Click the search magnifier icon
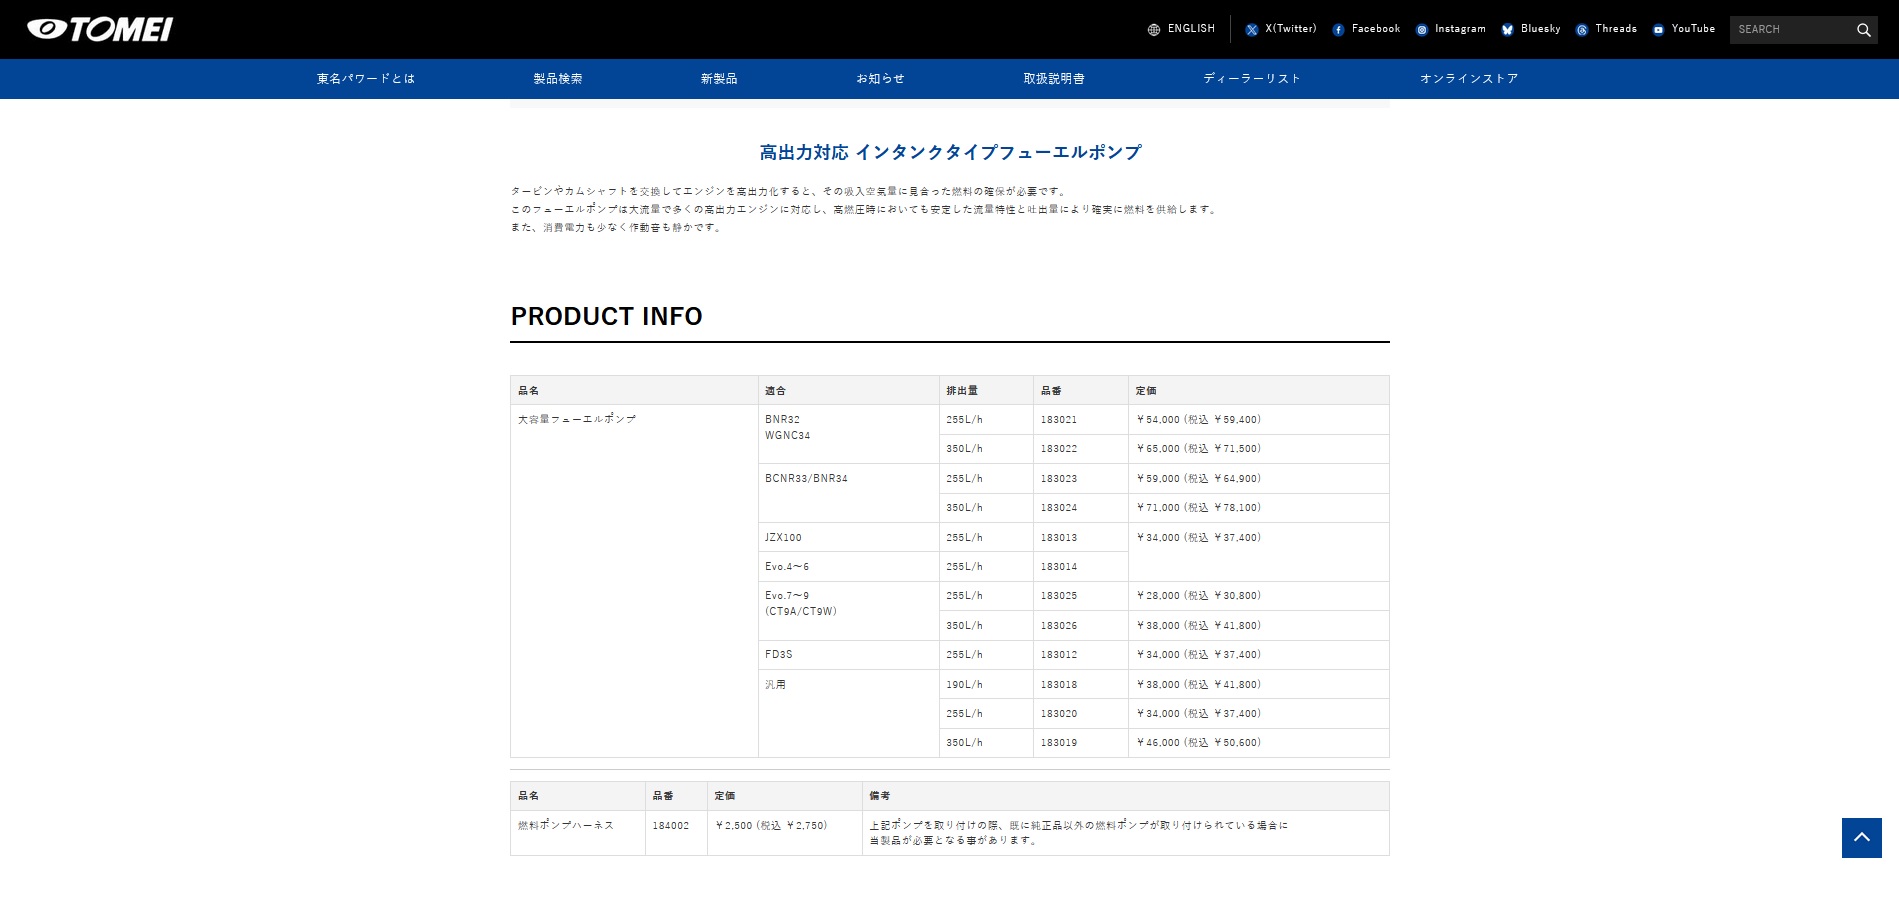 coord(1864,30)
